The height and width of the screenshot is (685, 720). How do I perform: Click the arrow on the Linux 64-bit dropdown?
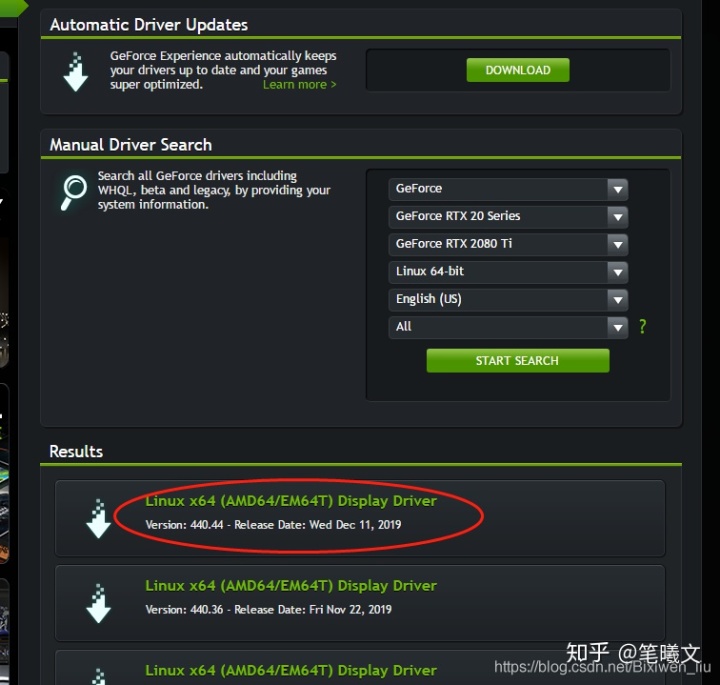click(618, 272)
